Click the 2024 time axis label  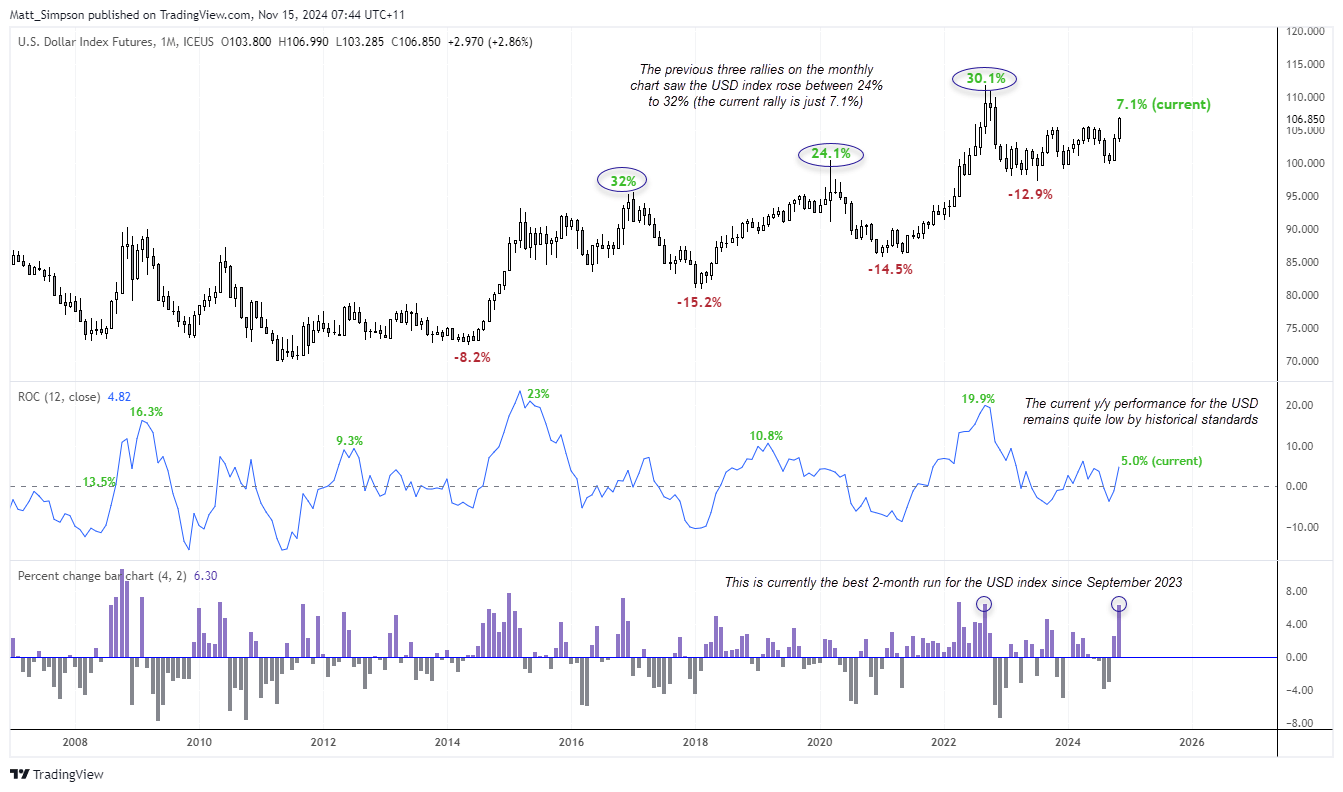(1068, 743)
